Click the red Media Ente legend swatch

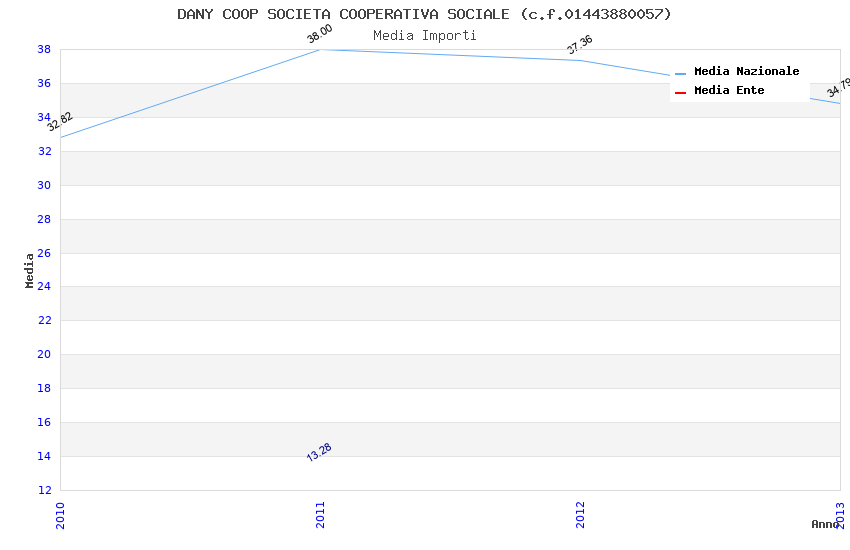click(680, 93)
